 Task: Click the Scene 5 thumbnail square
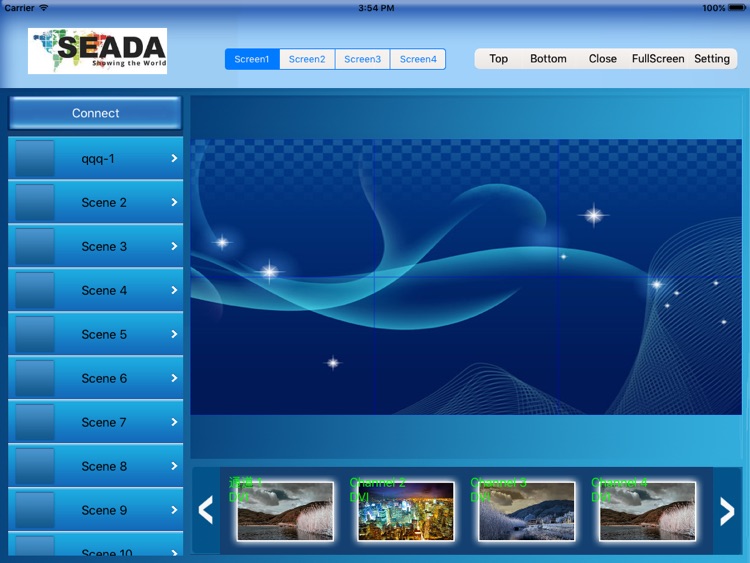pos(34,334)
